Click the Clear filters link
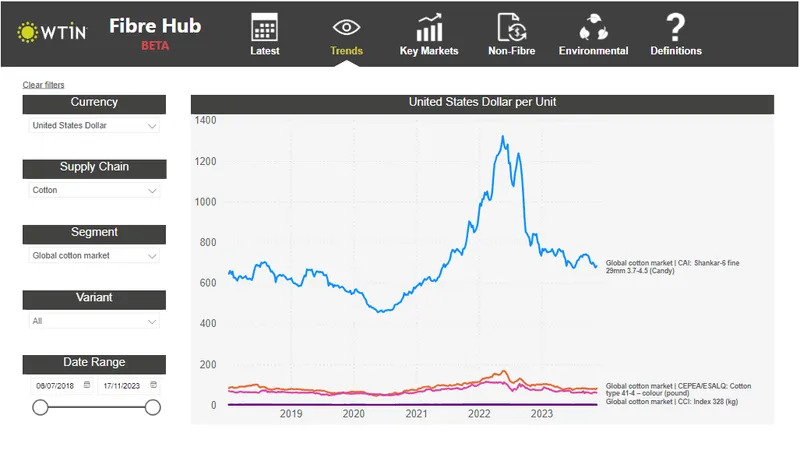This screenshot has height=453, width=800. (43, 85)
